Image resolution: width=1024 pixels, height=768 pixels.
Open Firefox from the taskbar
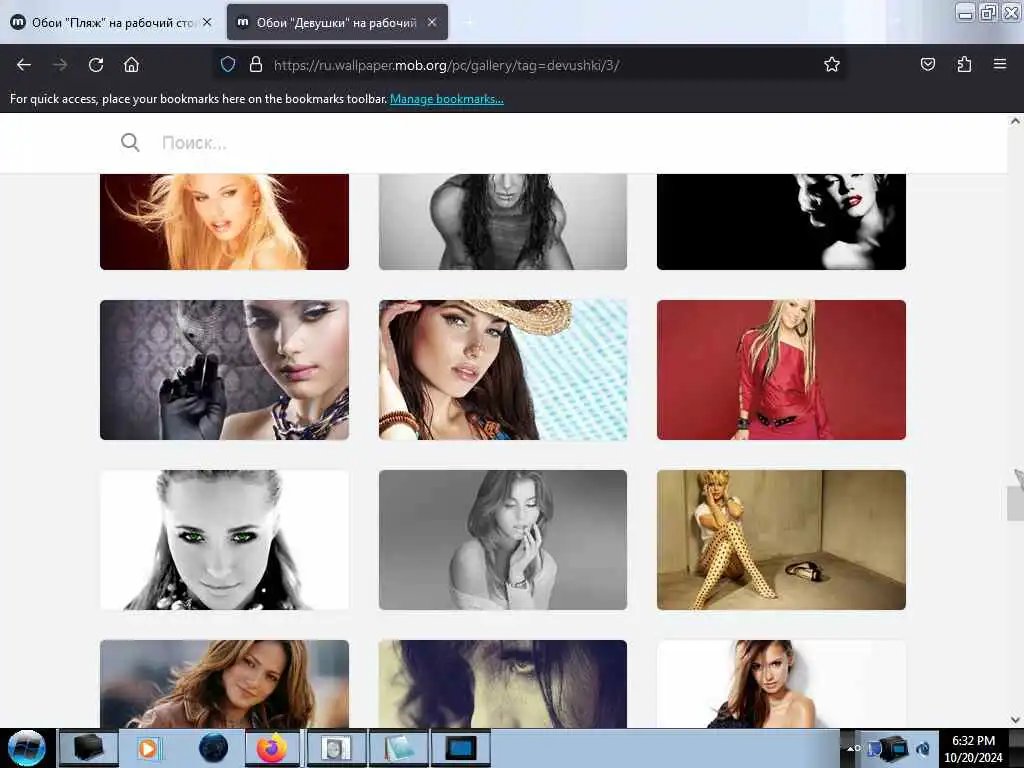[272, 748]
